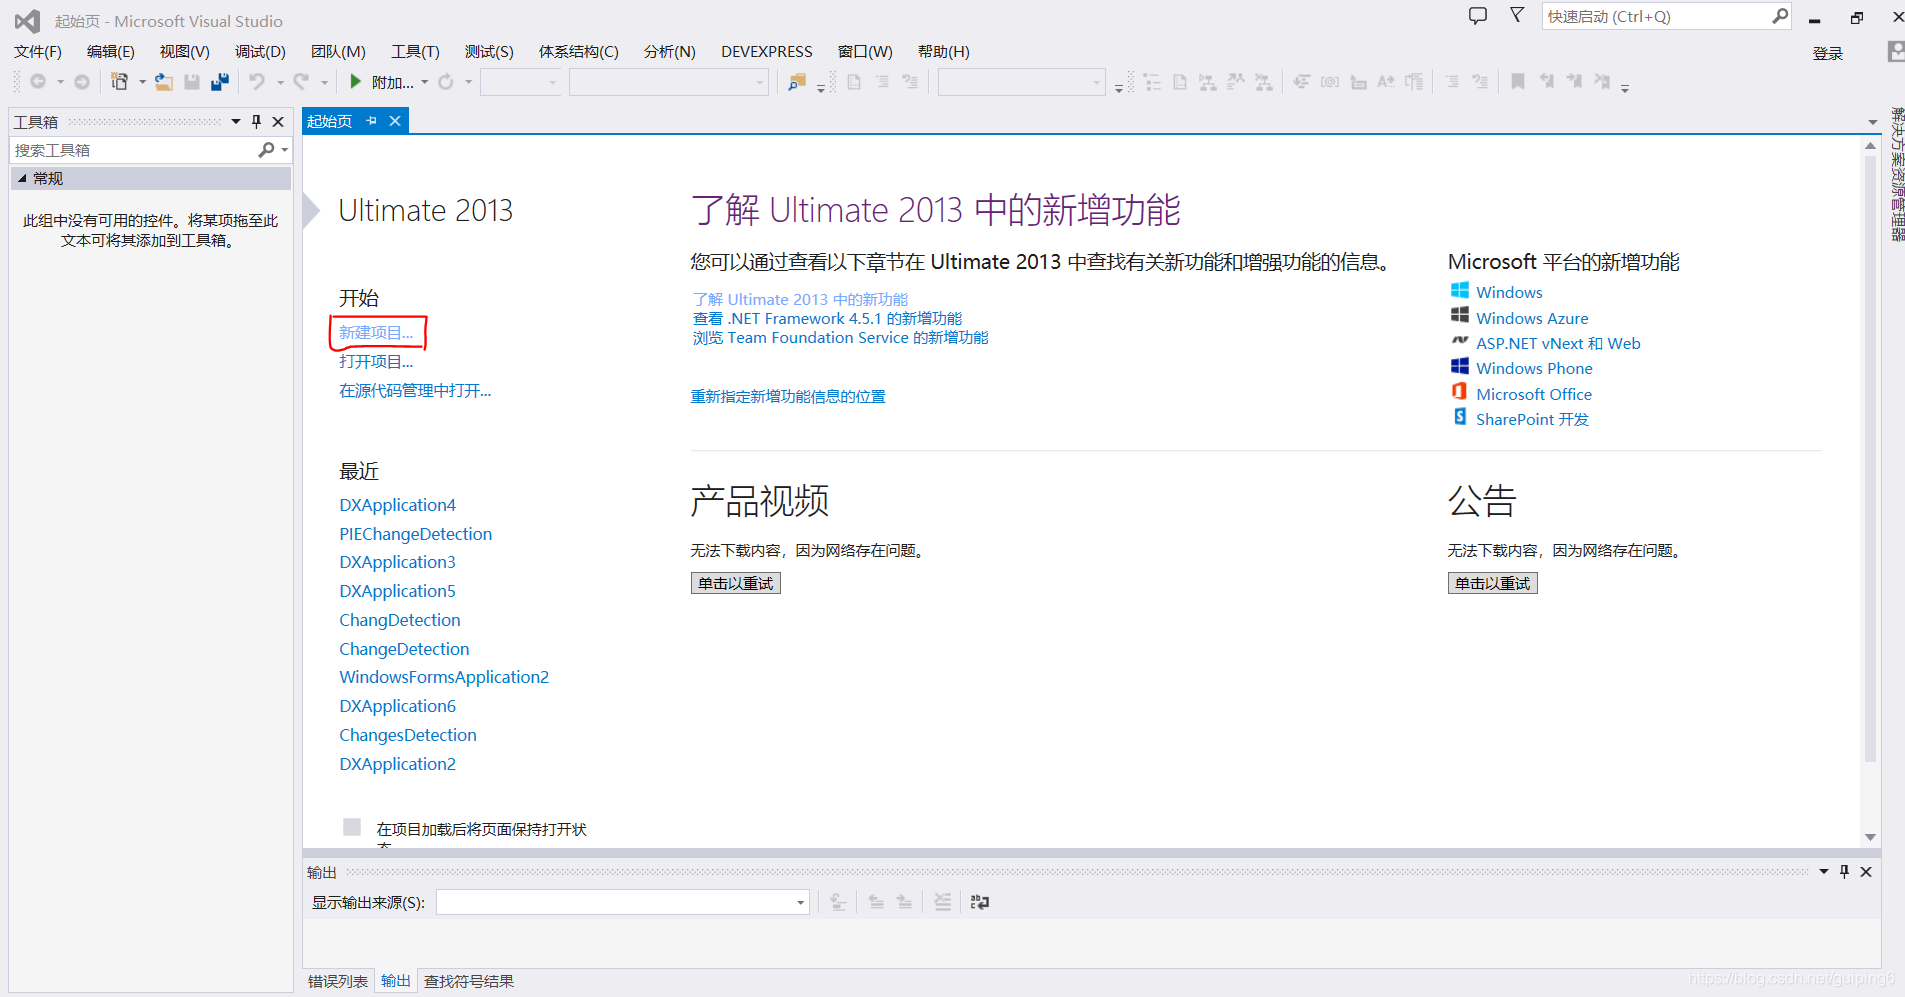Click the Toggle Bookmark flag icon

(x=1518, y=82)
